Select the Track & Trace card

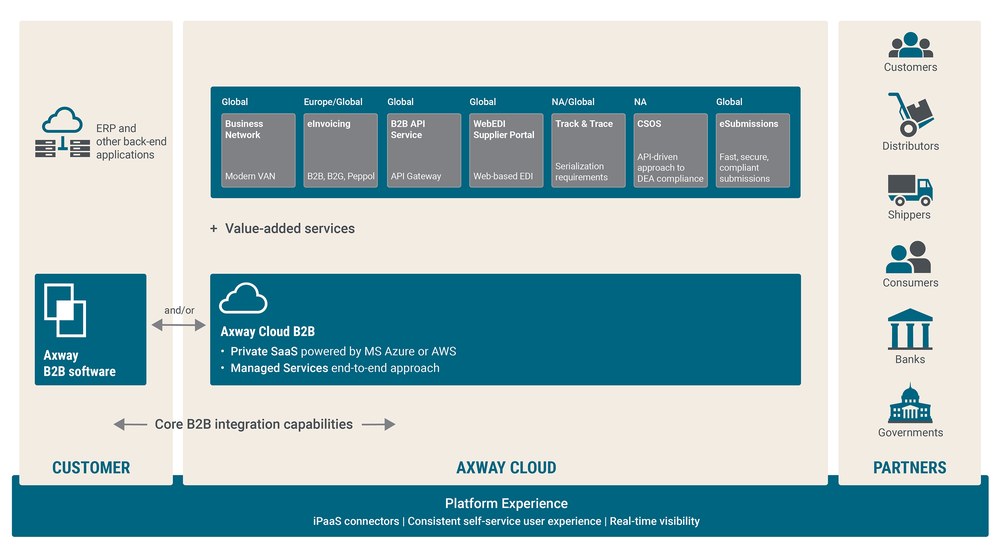click(588, 151)
